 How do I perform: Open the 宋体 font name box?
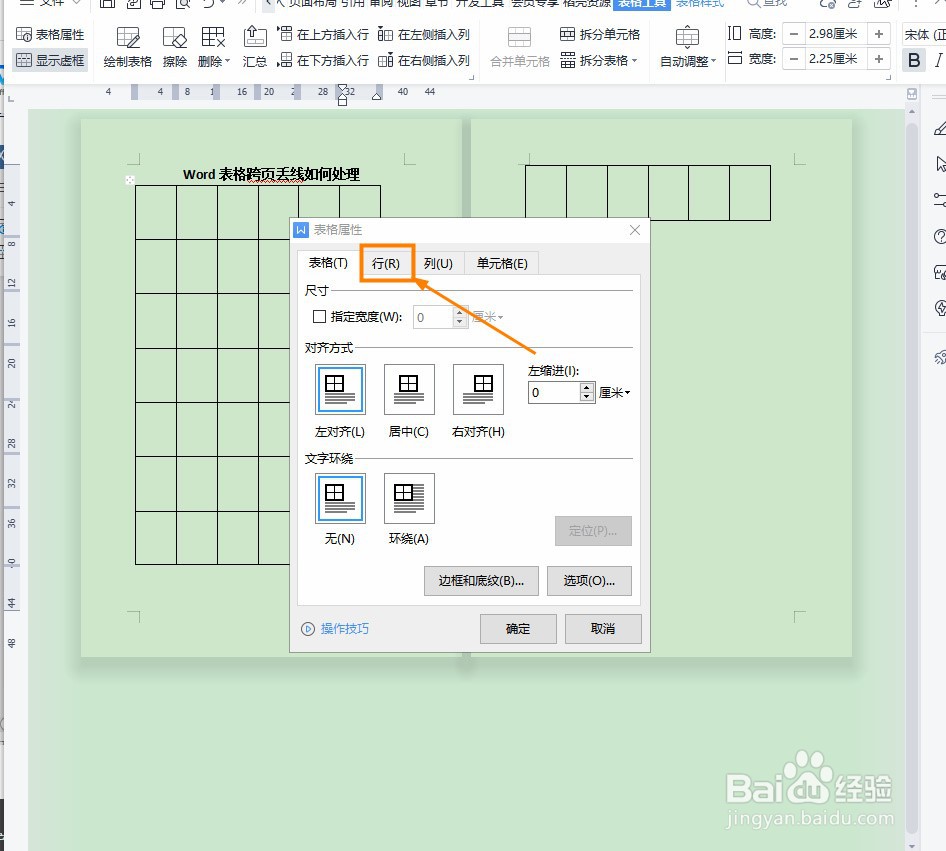click(x=924, y=34)
